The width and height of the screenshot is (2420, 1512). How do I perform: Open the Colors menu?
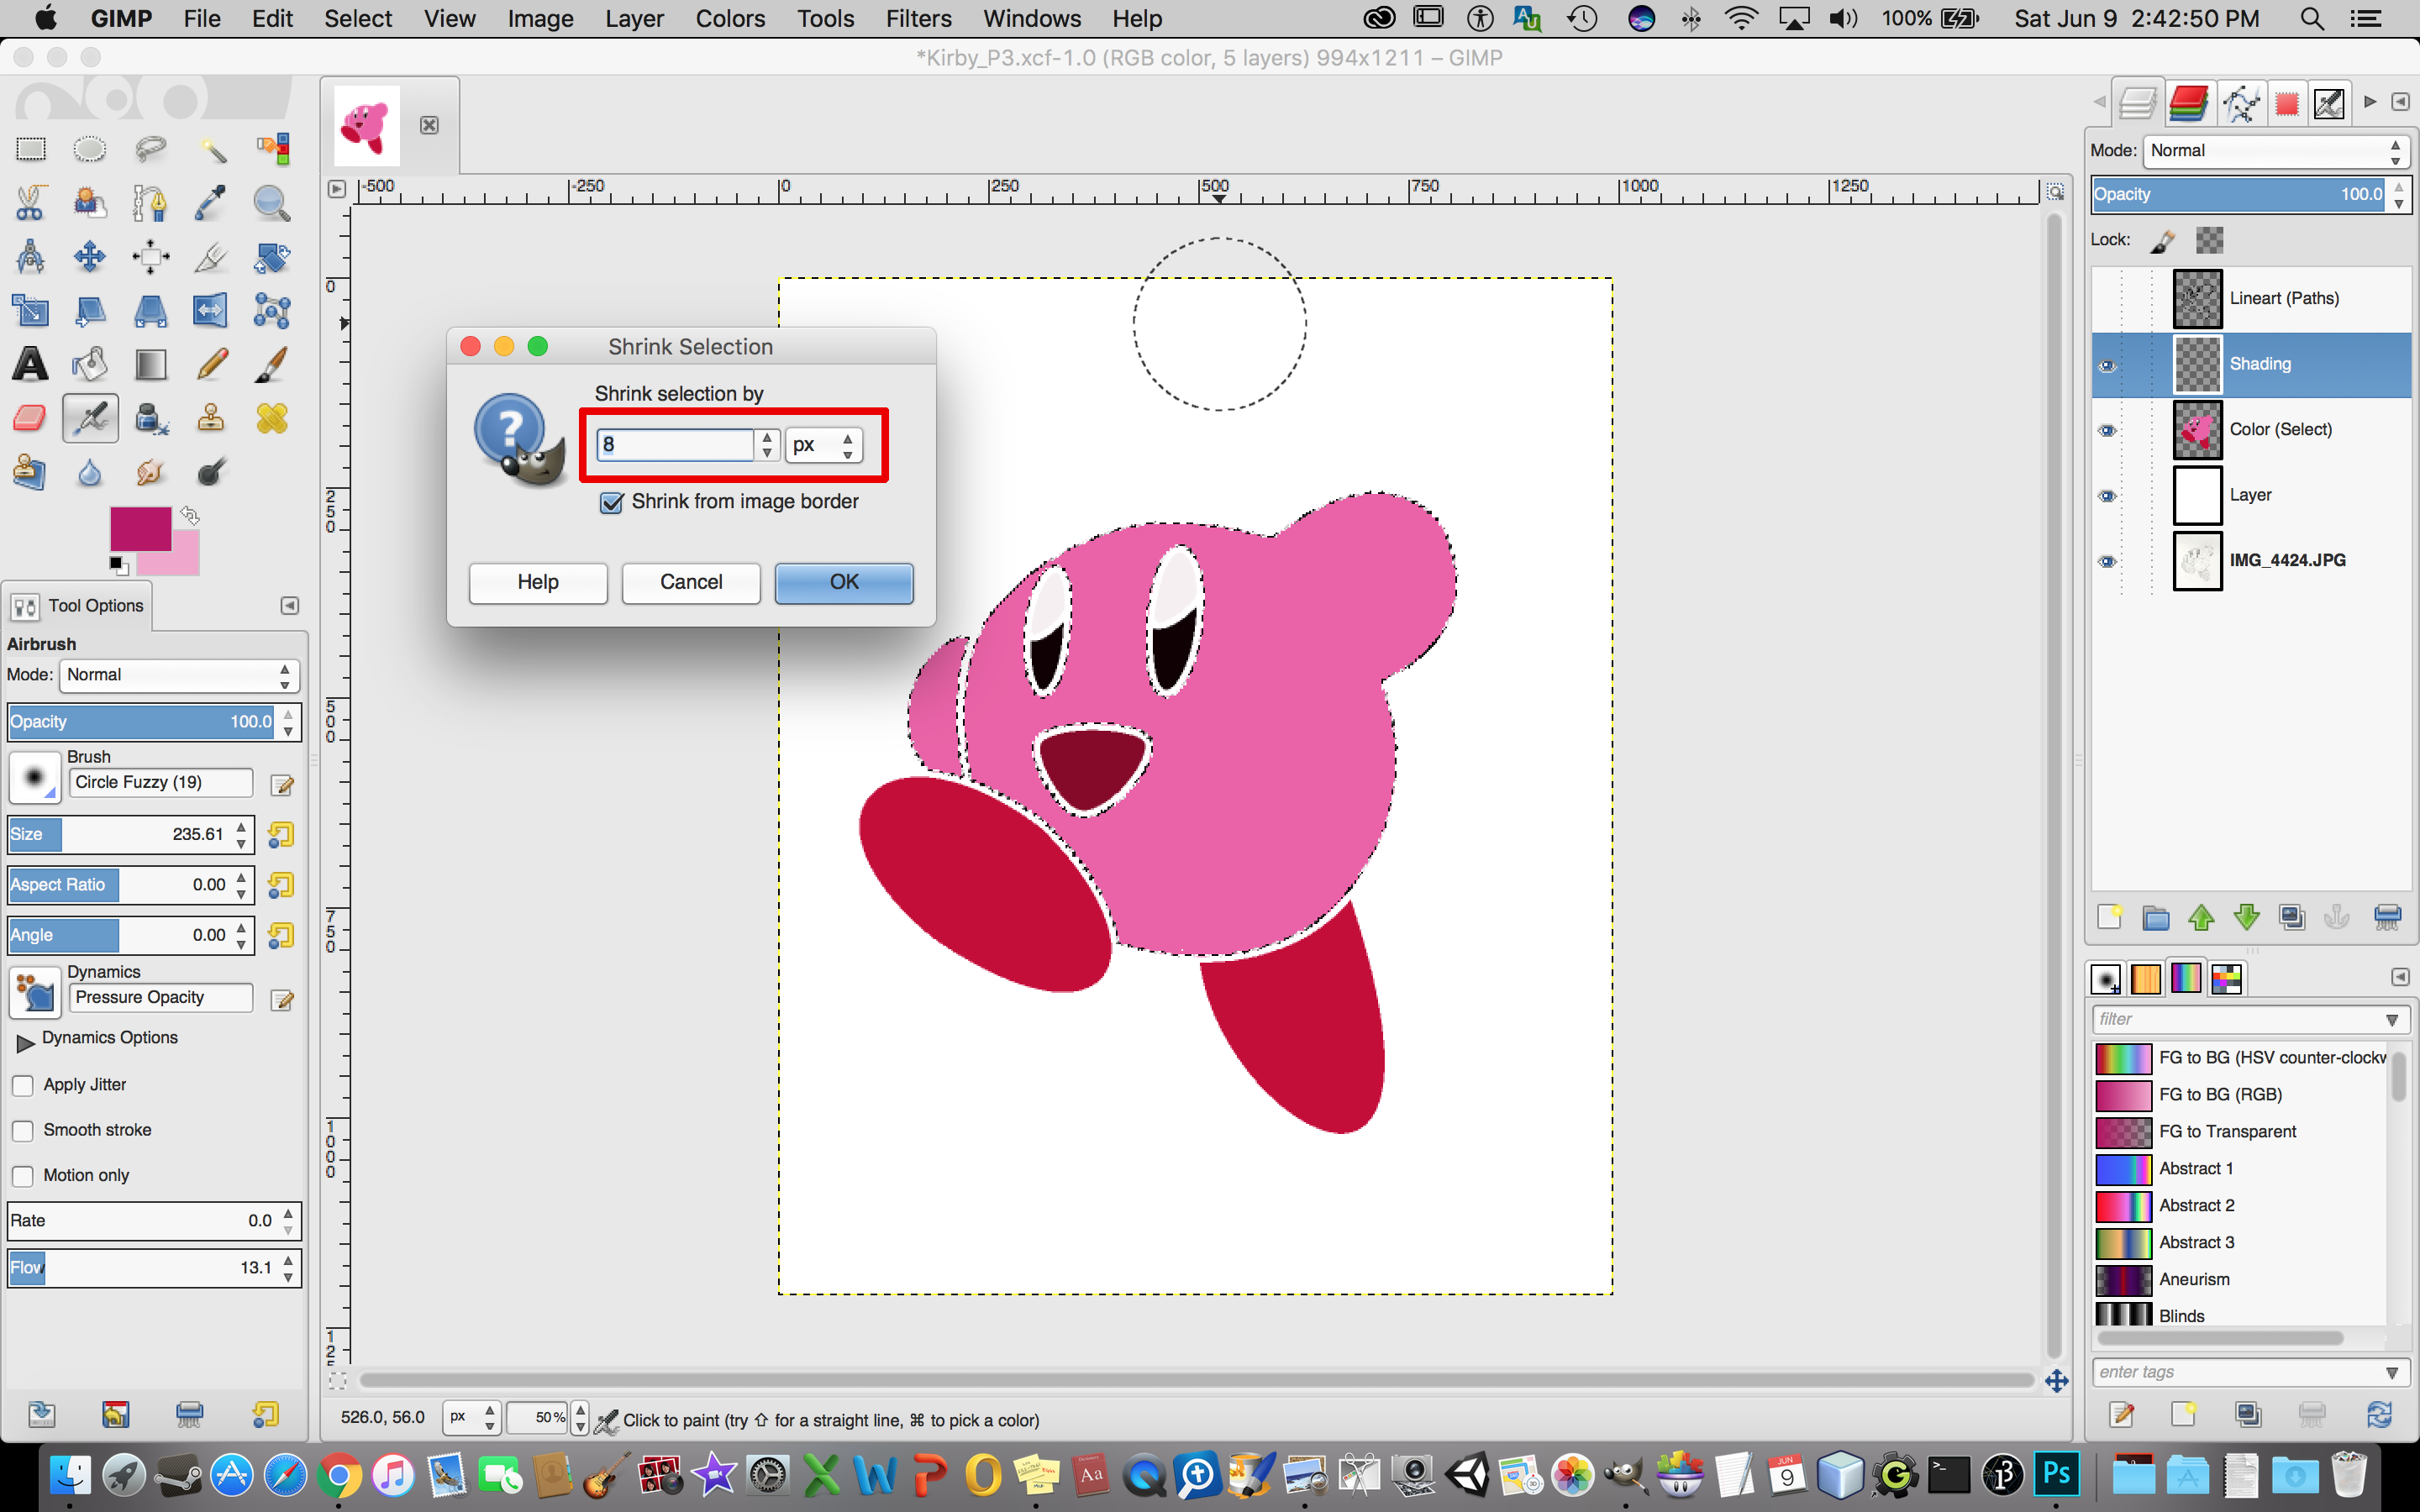[730, 19]
